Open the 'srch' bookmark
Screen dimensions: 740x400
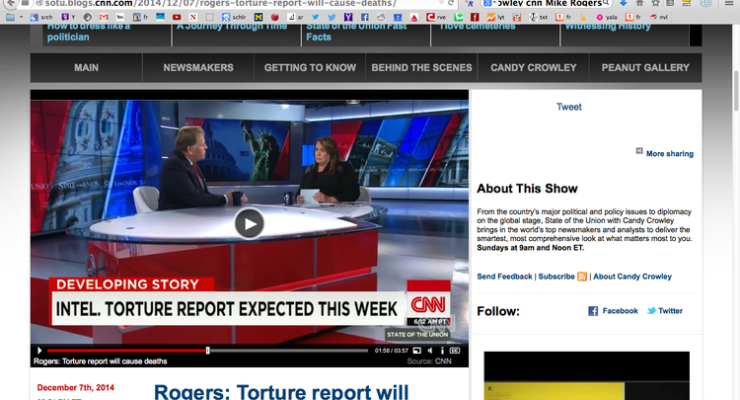click(x=41, y=17)
